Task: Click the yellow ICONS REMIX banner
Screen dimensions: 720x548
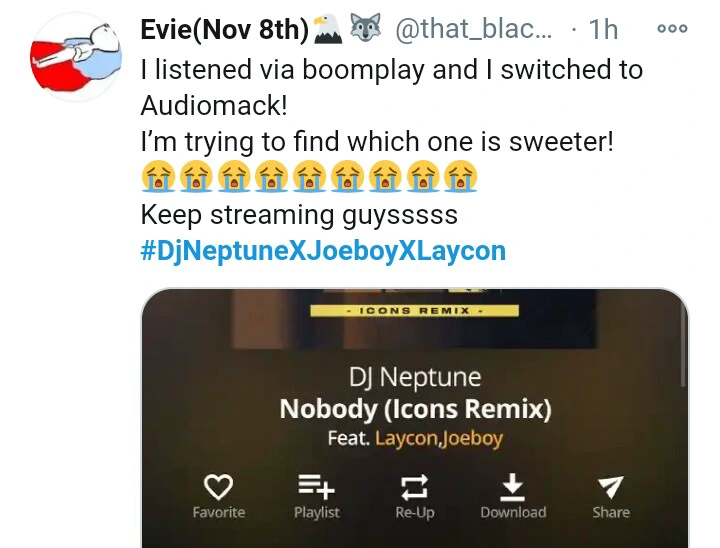Action: click(415, 311)
